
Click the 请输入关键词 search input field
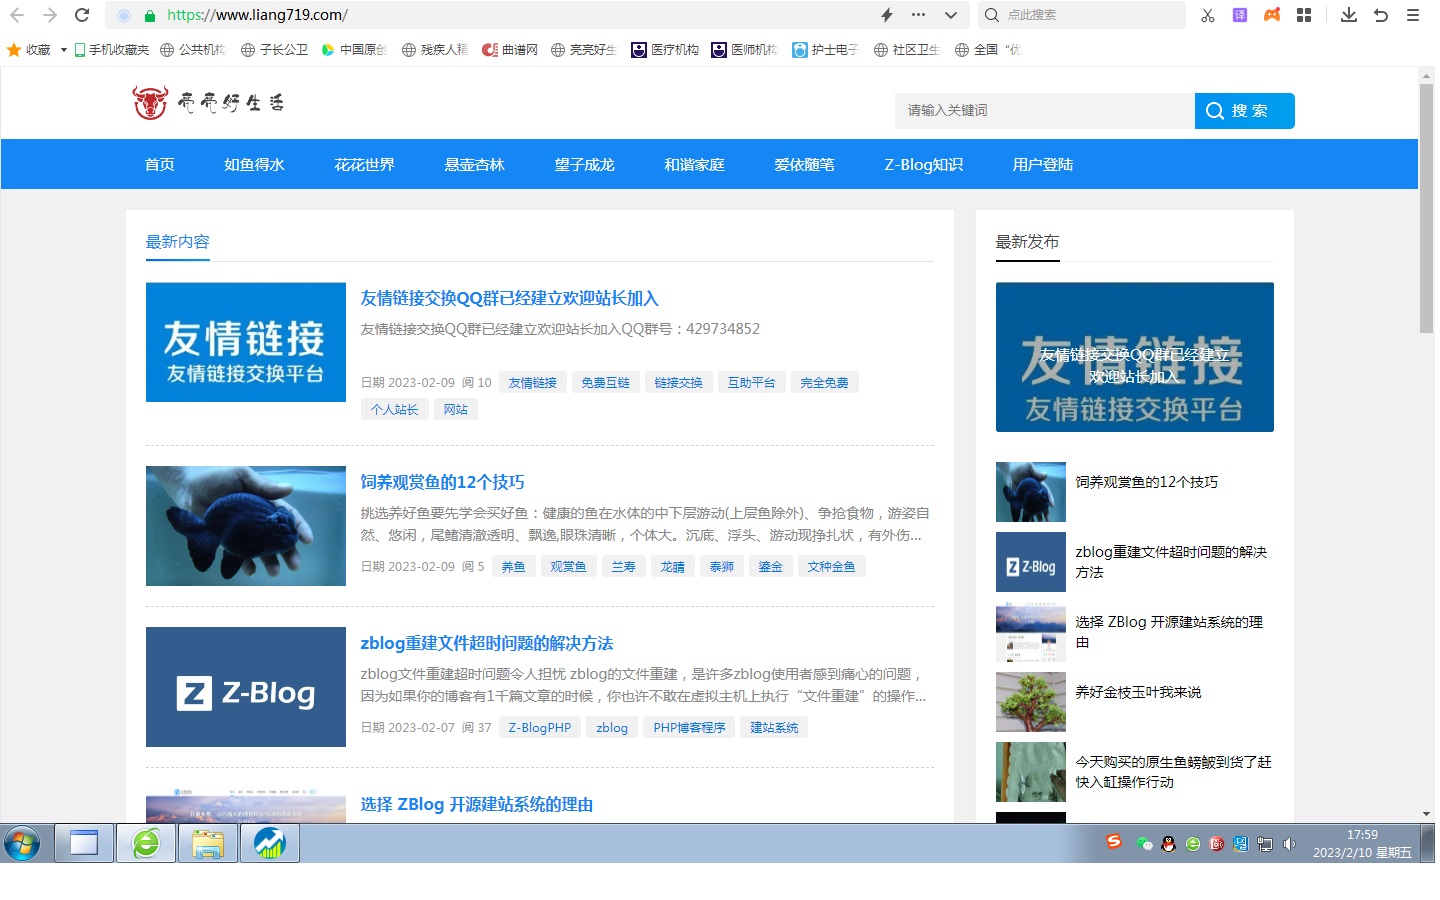[x=1045, y=111]
